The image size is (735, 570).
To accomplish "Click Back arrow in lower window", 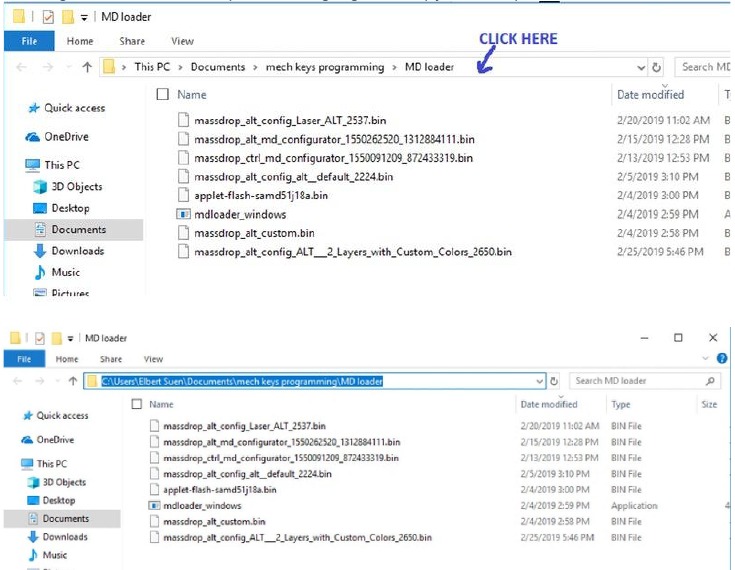I will click(x=18, y=381).
